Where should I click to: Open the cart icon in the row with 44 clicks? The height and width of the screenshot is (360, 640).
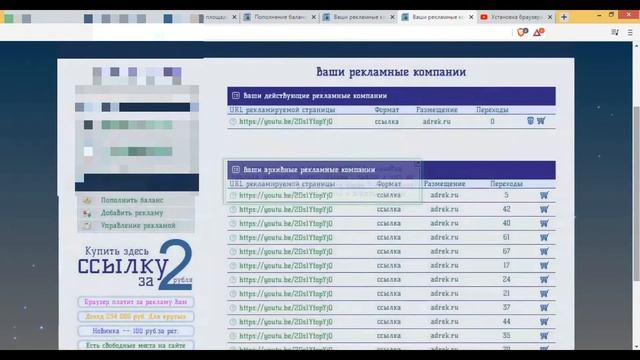click(x=544, y=322)
